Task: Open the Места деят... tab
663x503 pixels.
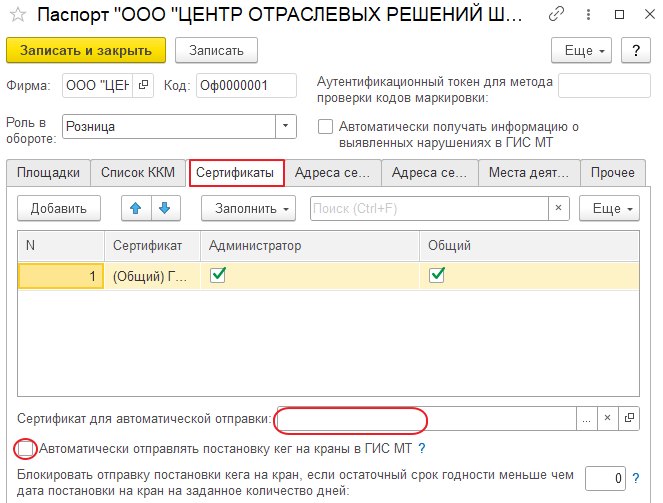Action: click(x=529, y=172)
